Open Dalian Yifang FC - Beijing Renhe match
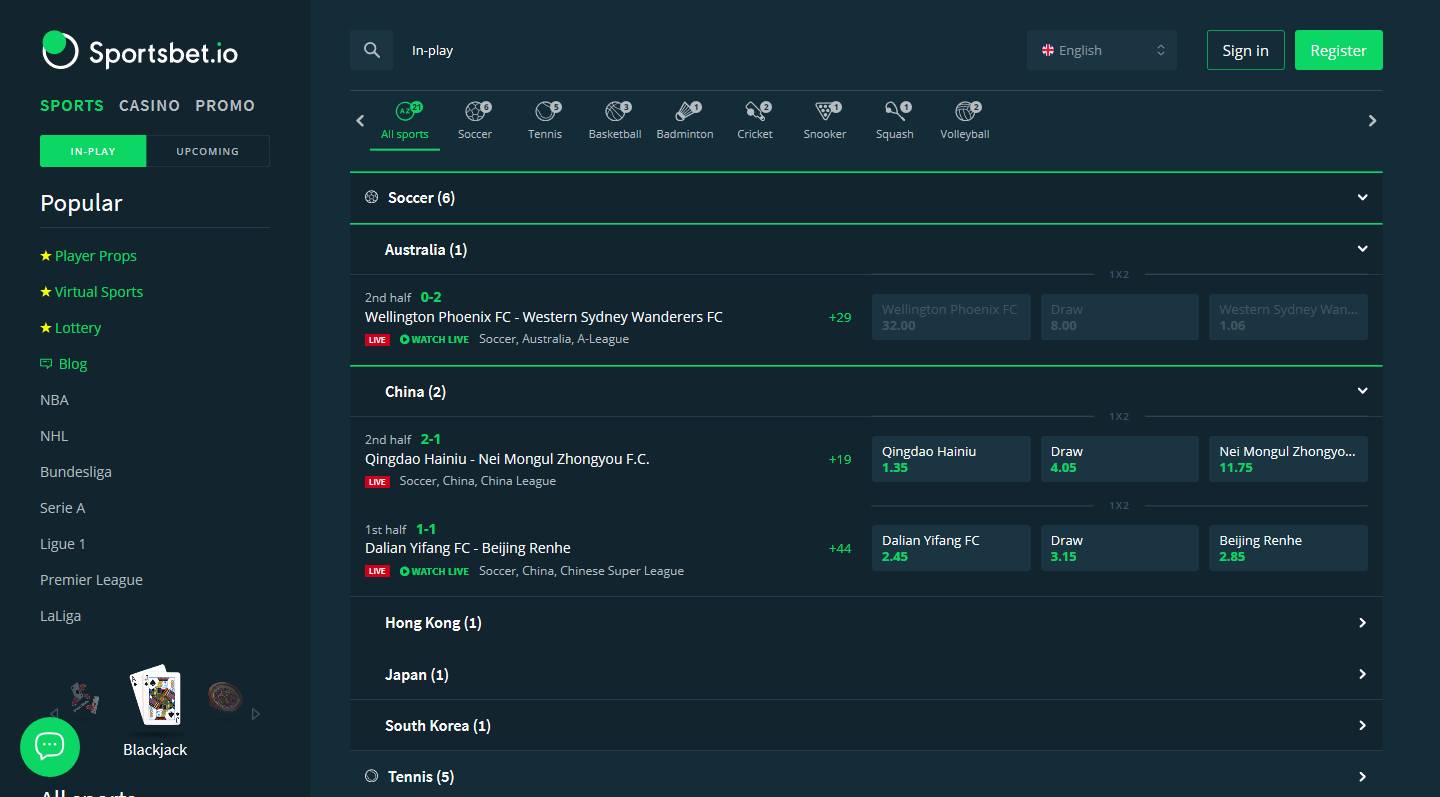The height and width of the screenshot is (797, 1440). [468, 548]
